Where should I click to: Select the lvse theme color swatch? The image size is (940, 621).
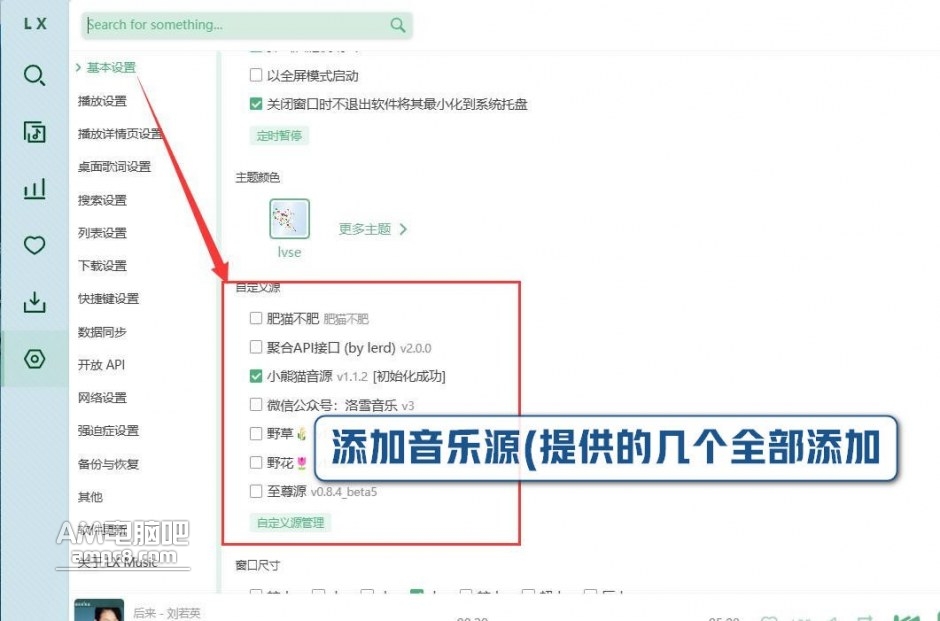pyautogui.click(x=289, y=219)
